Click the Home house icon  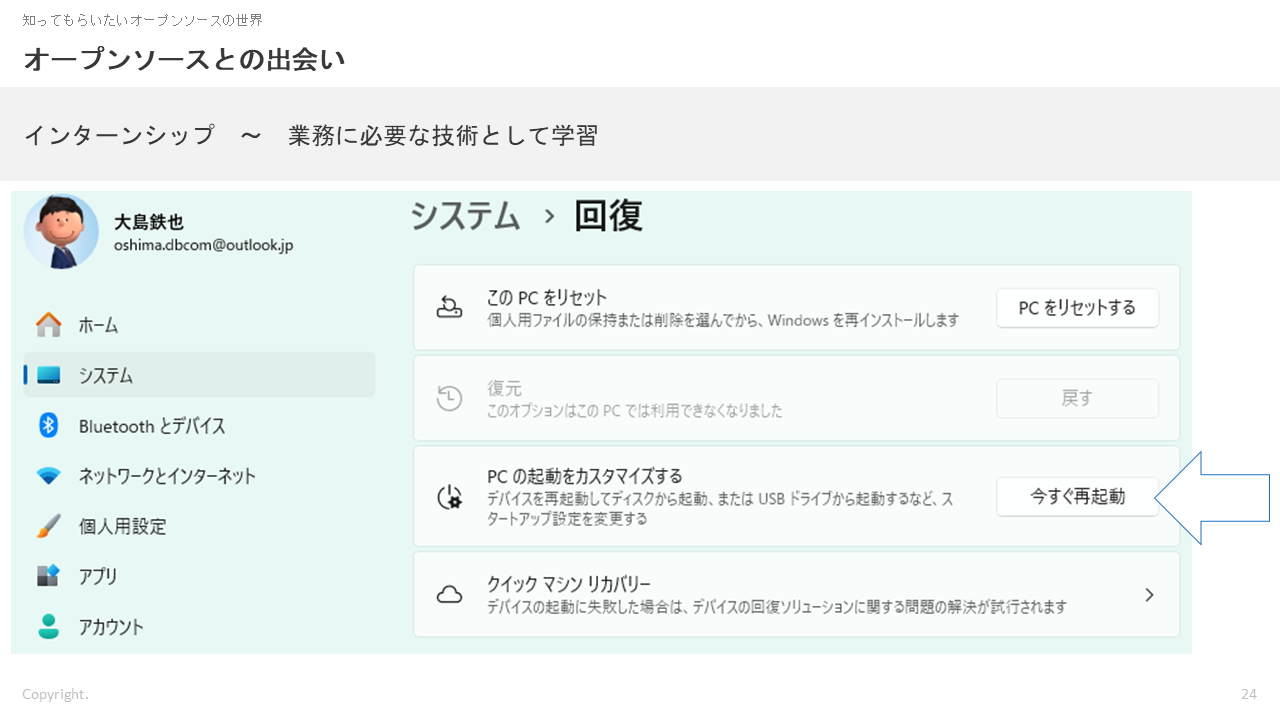48,325
